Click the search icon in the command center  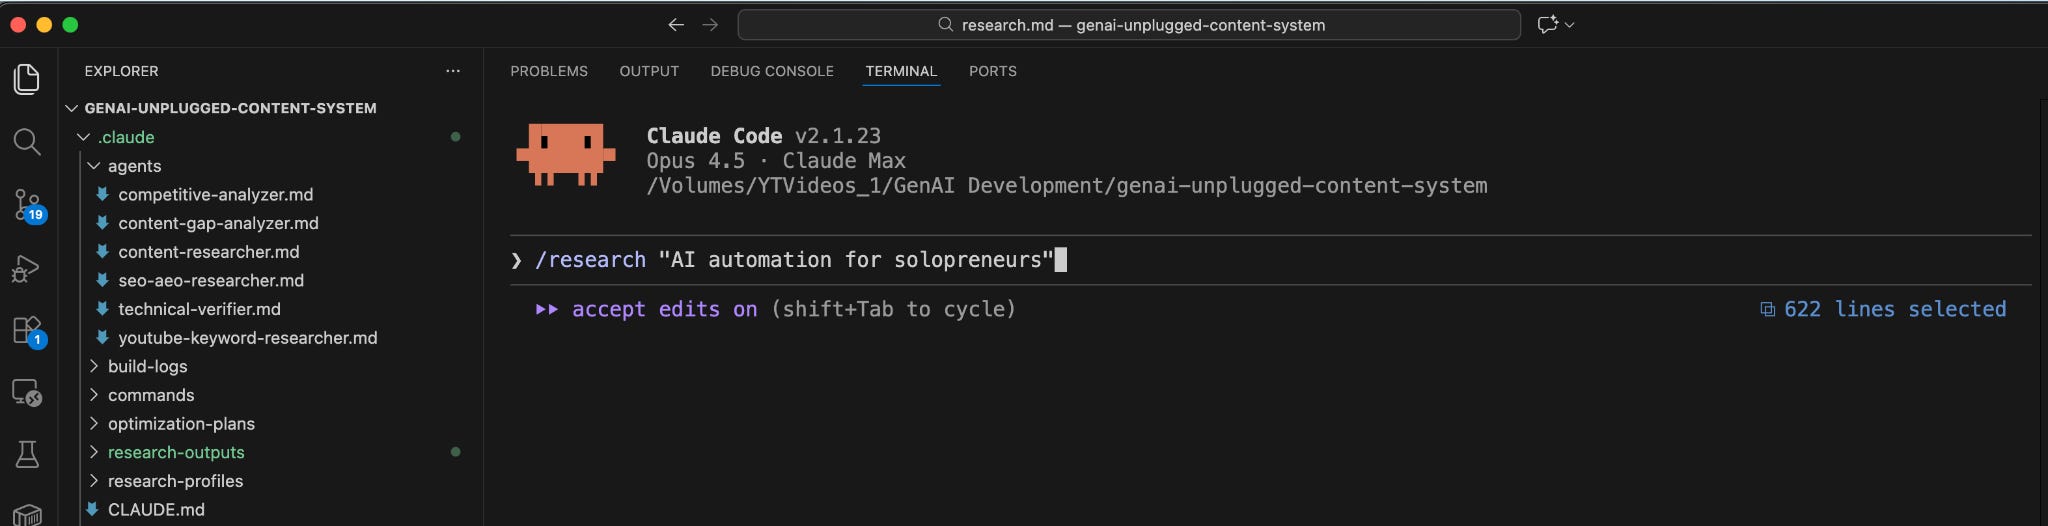pyautogui.click(x=945, y=25)
